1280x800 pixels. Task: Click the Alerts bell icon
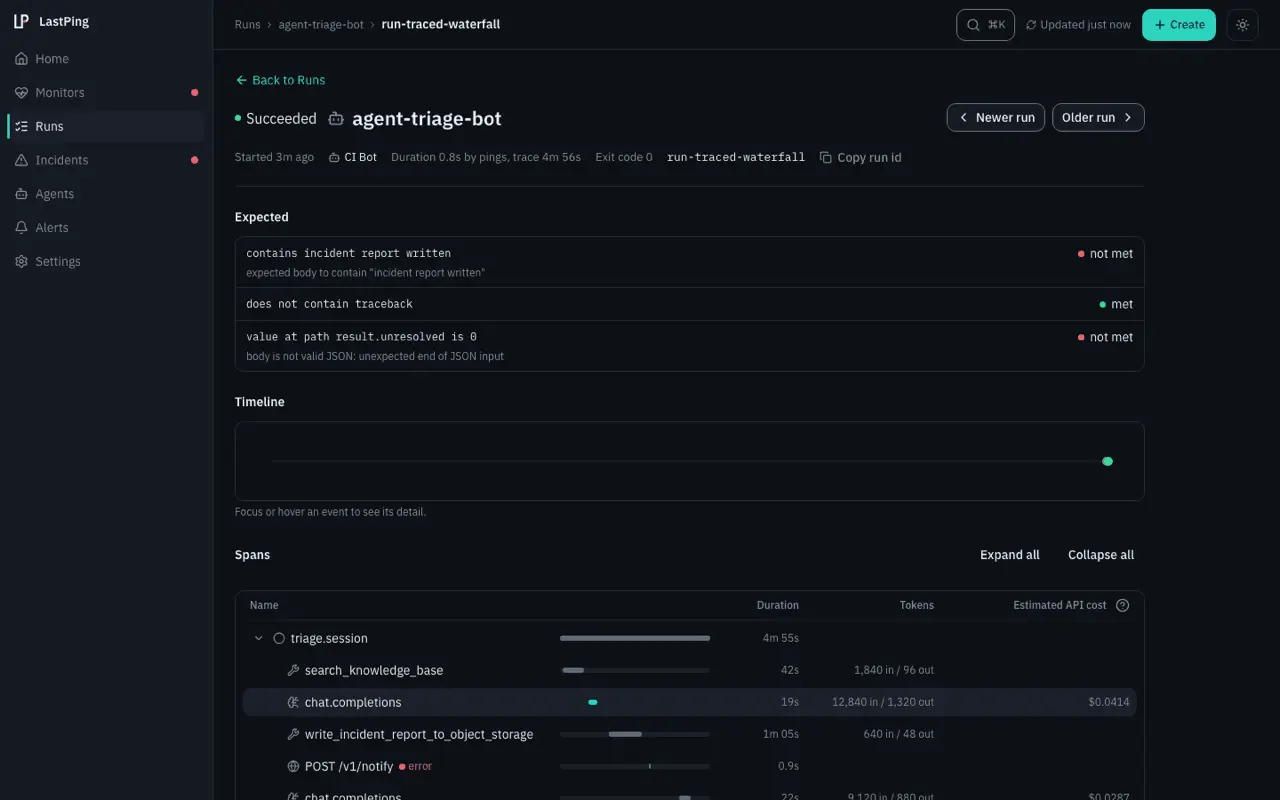click(x=21, y=228)
